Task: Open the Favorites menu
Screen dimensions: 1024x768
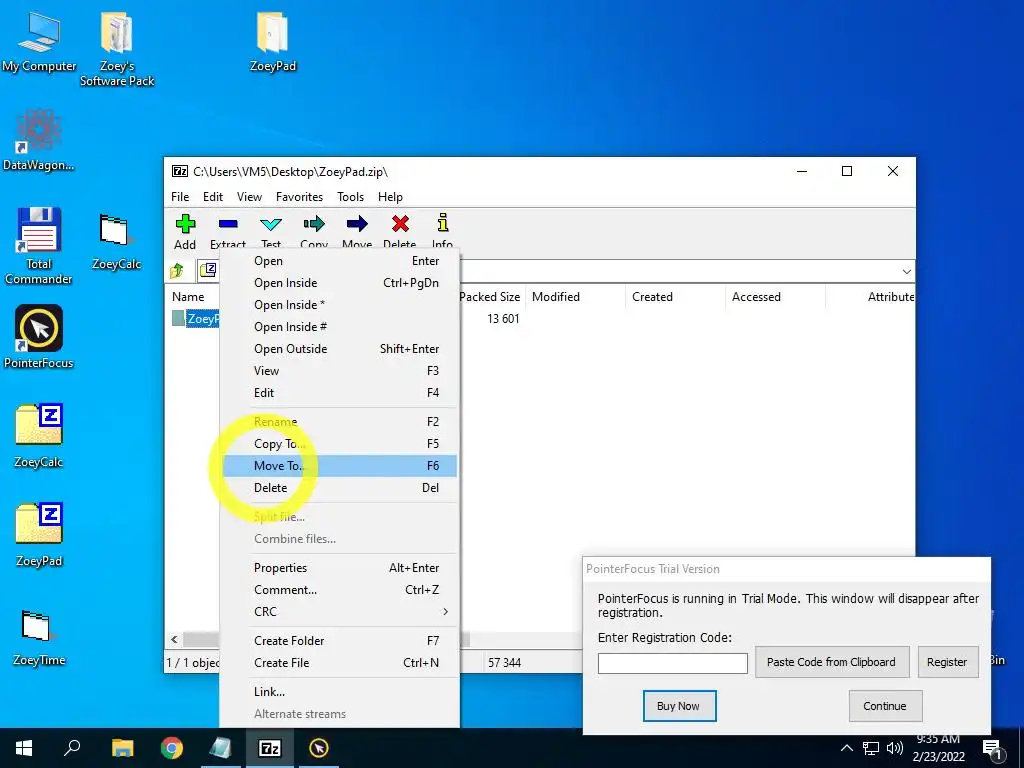Action: coord(299,197)
